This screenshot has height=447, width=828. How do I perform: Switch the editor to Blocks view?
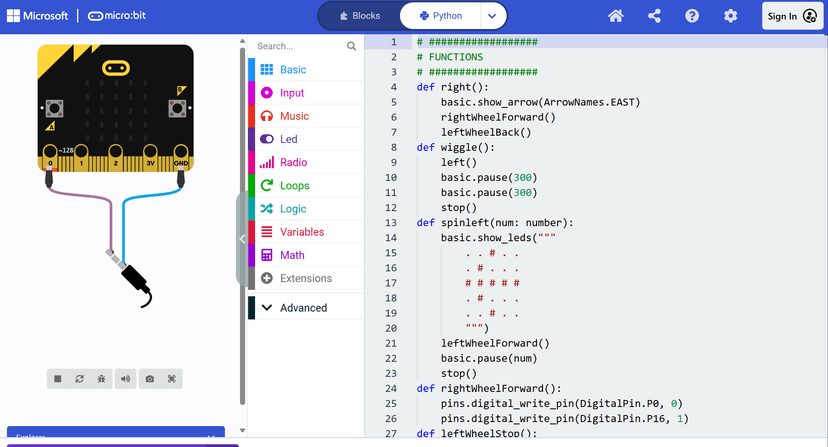[360, 16]
